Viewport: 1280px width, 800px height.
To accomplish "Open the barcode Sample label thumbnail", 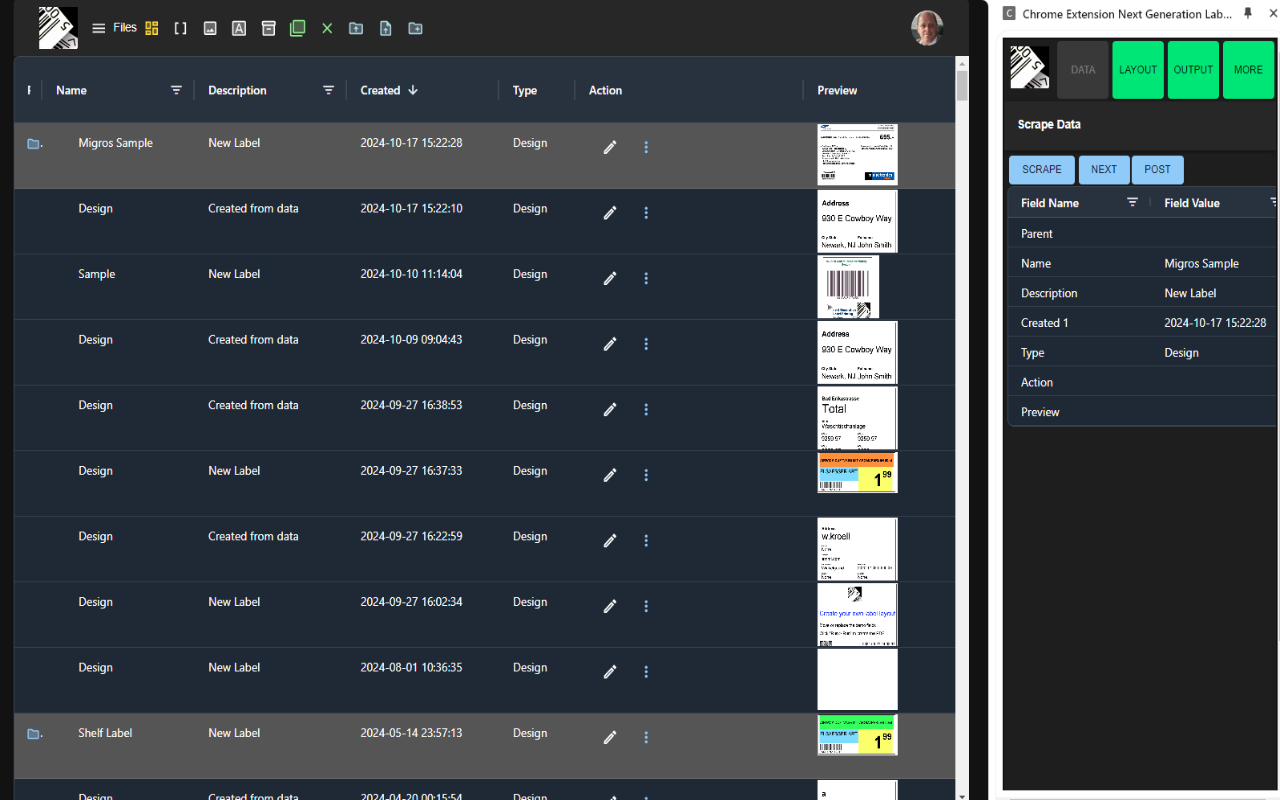I will (x=848, y=287).
